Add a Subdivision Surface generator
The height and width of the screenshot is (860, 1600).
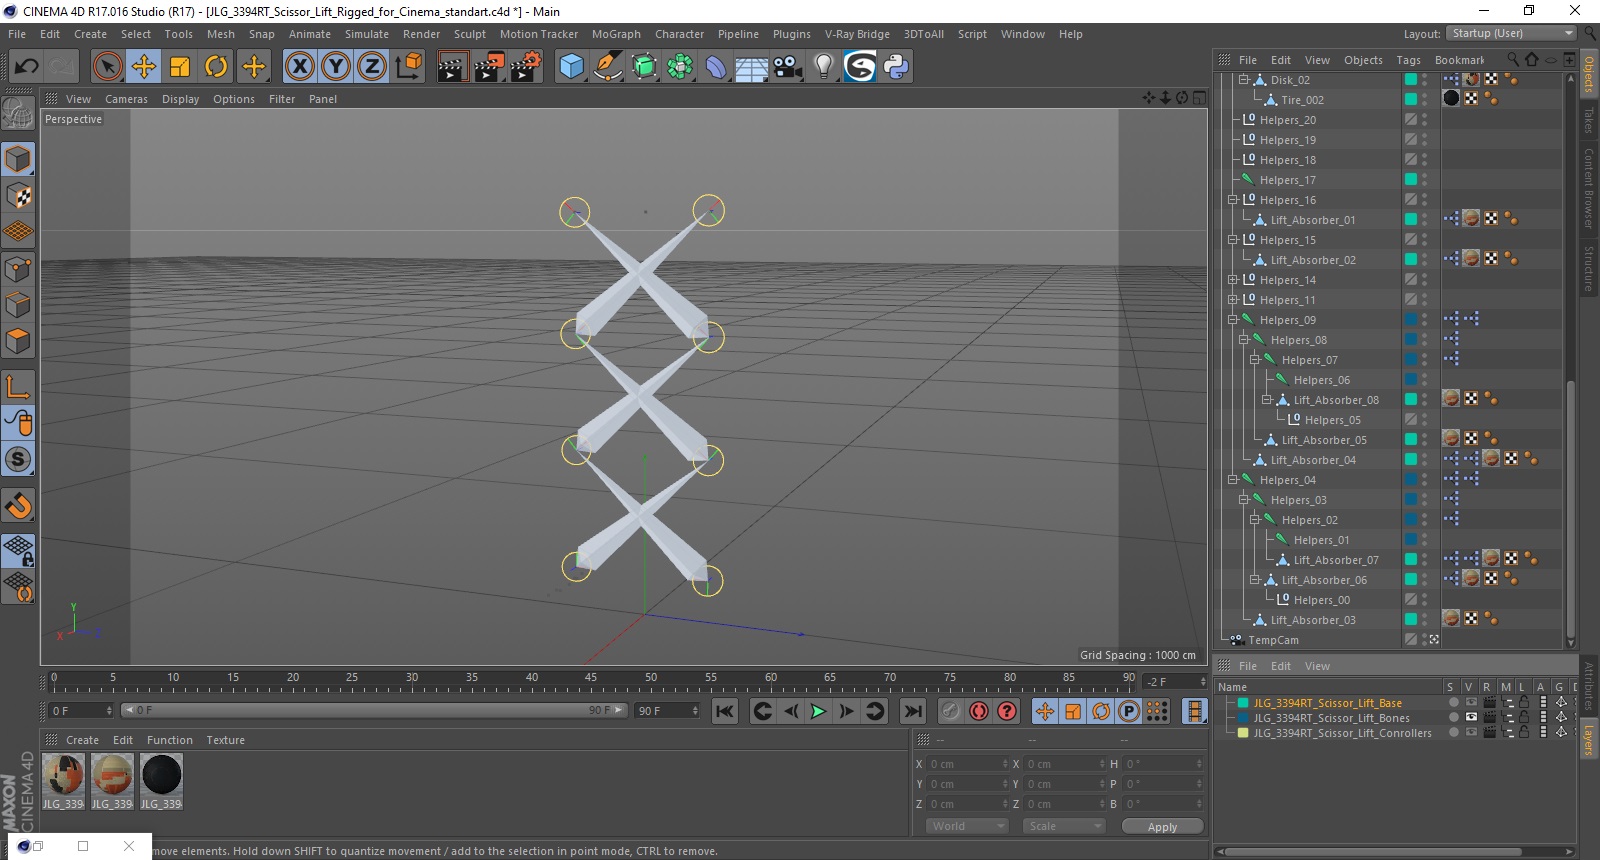644,67
